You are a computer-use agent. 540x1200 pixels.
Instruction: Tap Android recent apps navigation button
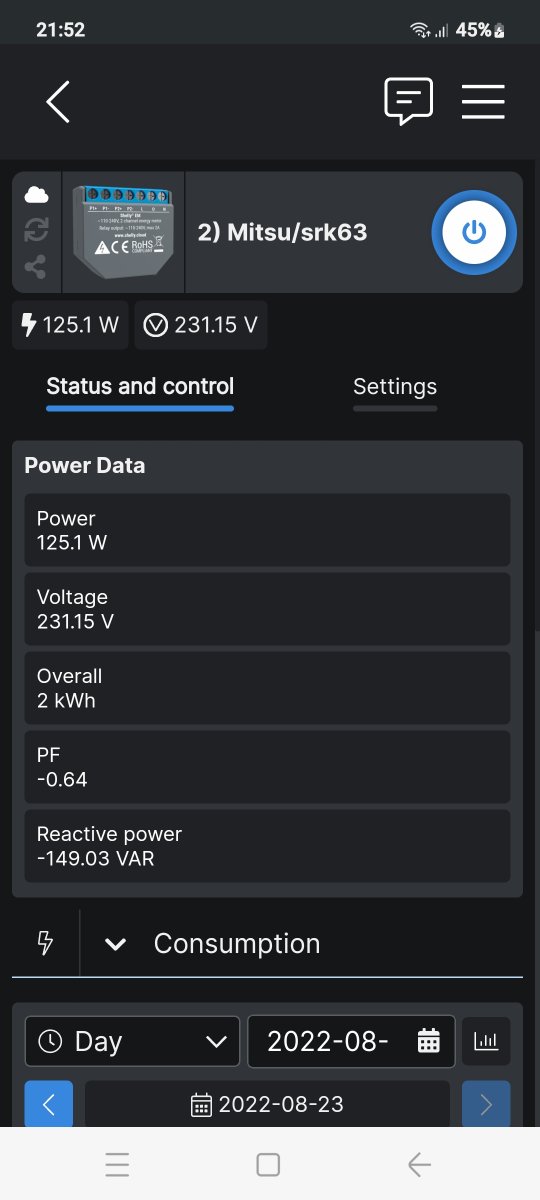tap(118, 1164)
